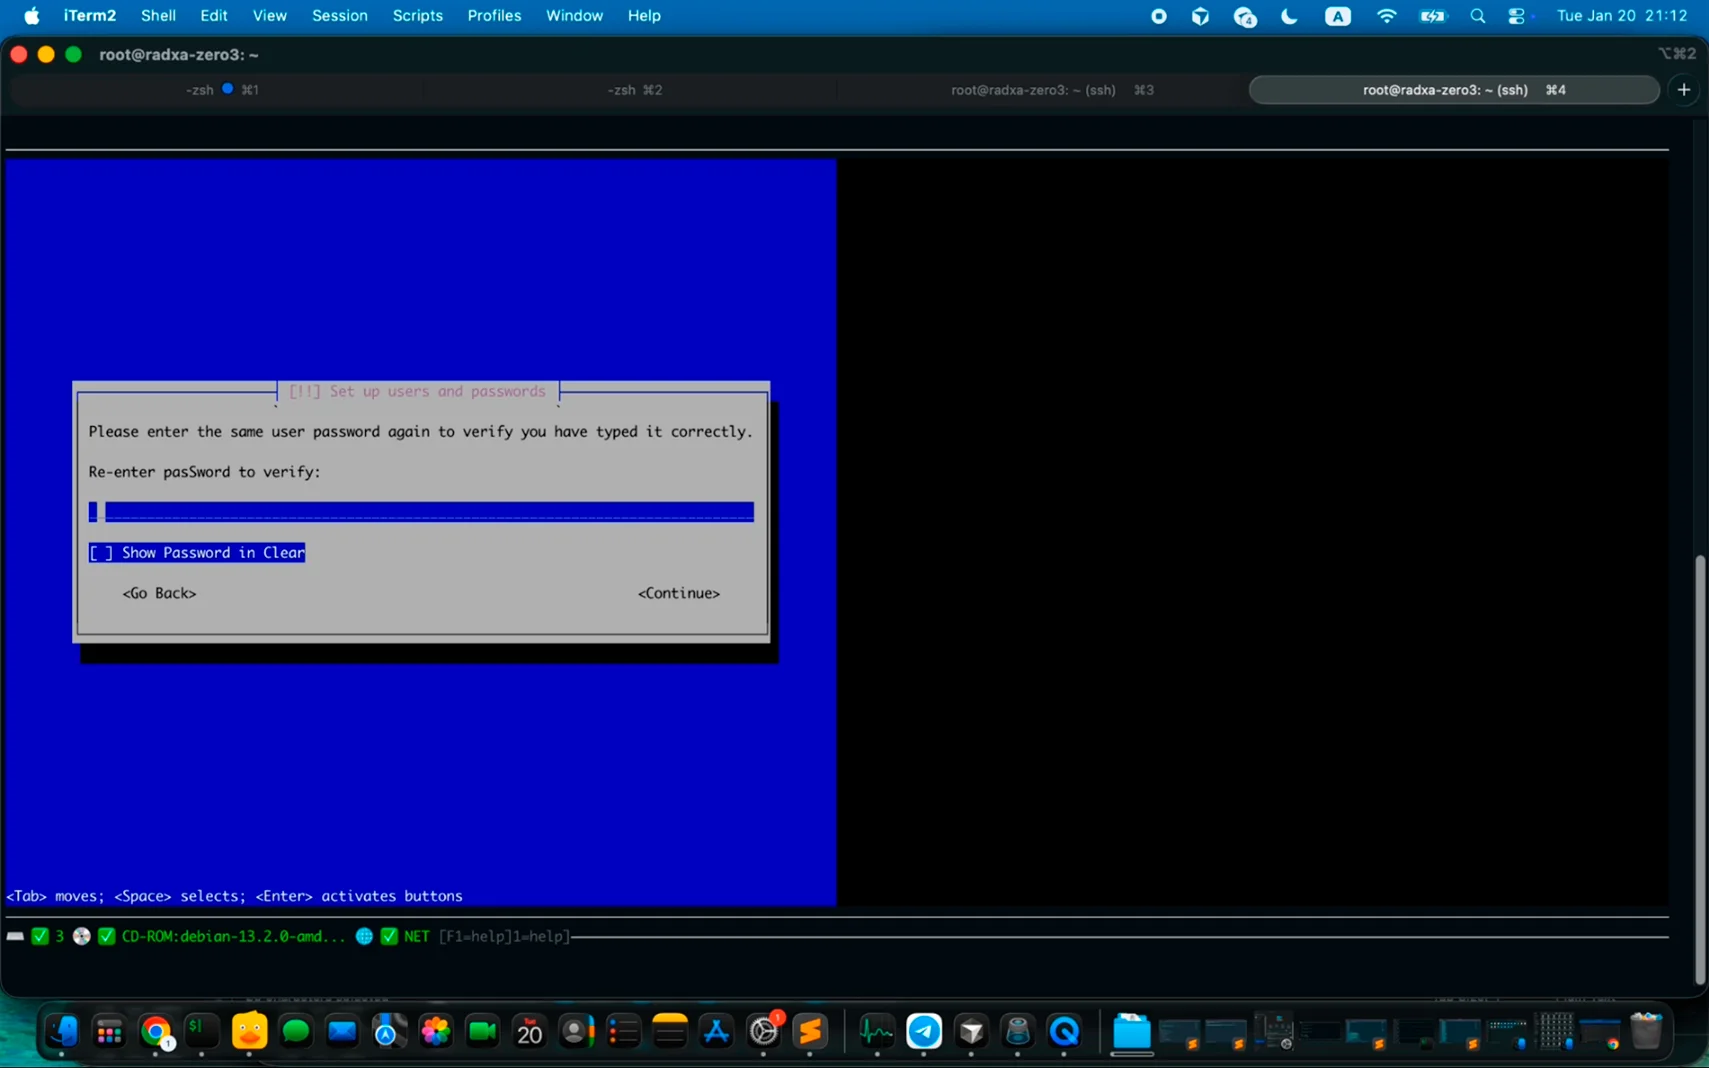Open Spotlight search in the menu bar

[x=1478, y=16]
